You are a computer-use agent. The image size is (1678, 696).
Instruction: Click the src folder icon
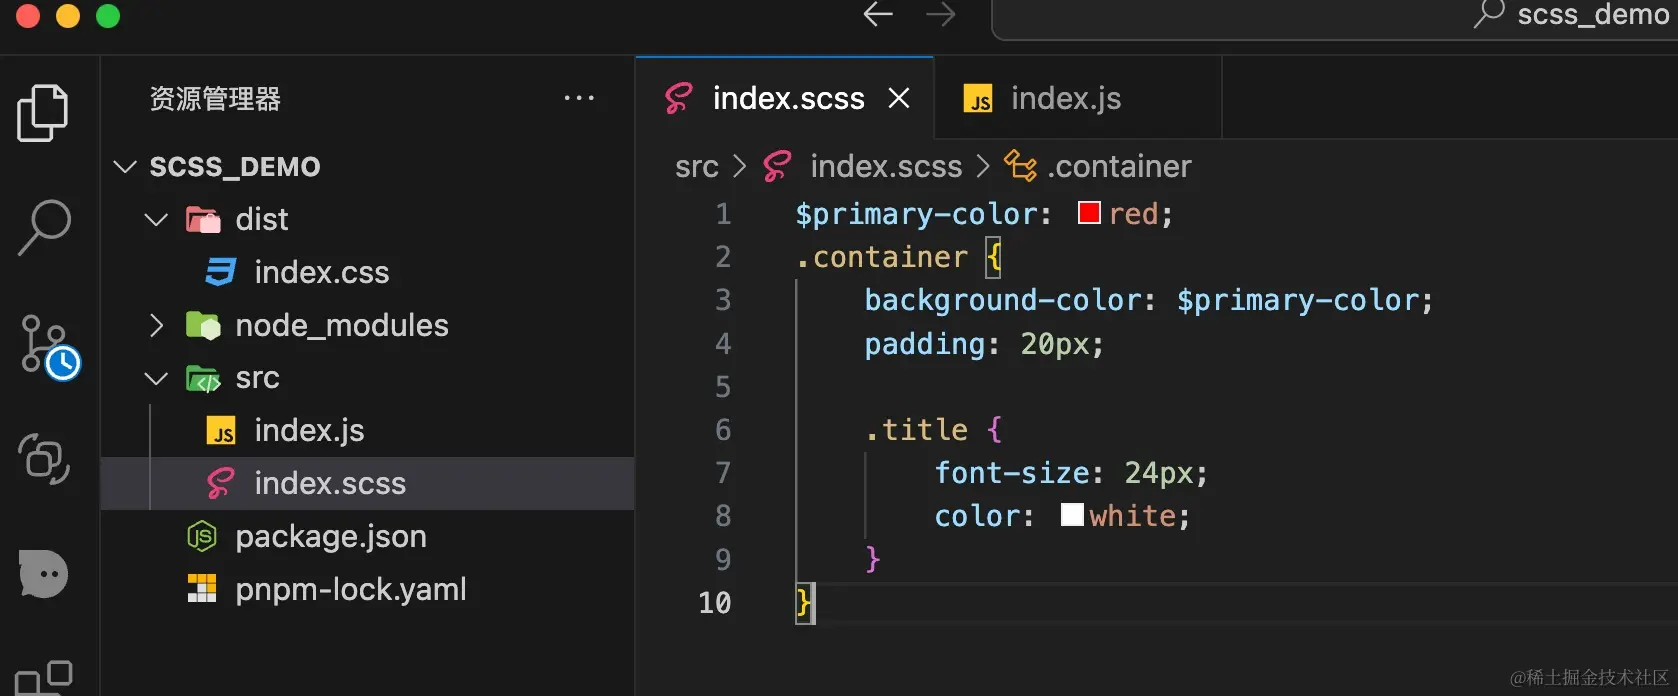[203, 378]
